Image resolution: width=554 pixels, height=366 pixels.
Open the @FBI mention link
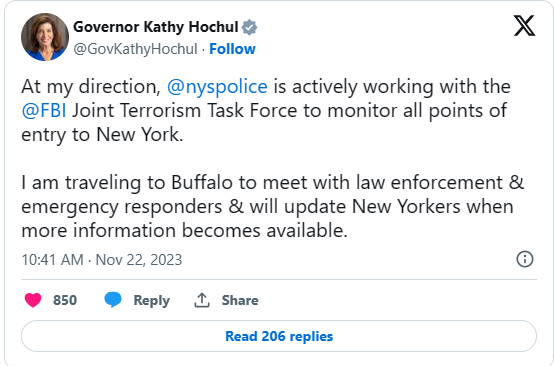[x=44, y=111]
